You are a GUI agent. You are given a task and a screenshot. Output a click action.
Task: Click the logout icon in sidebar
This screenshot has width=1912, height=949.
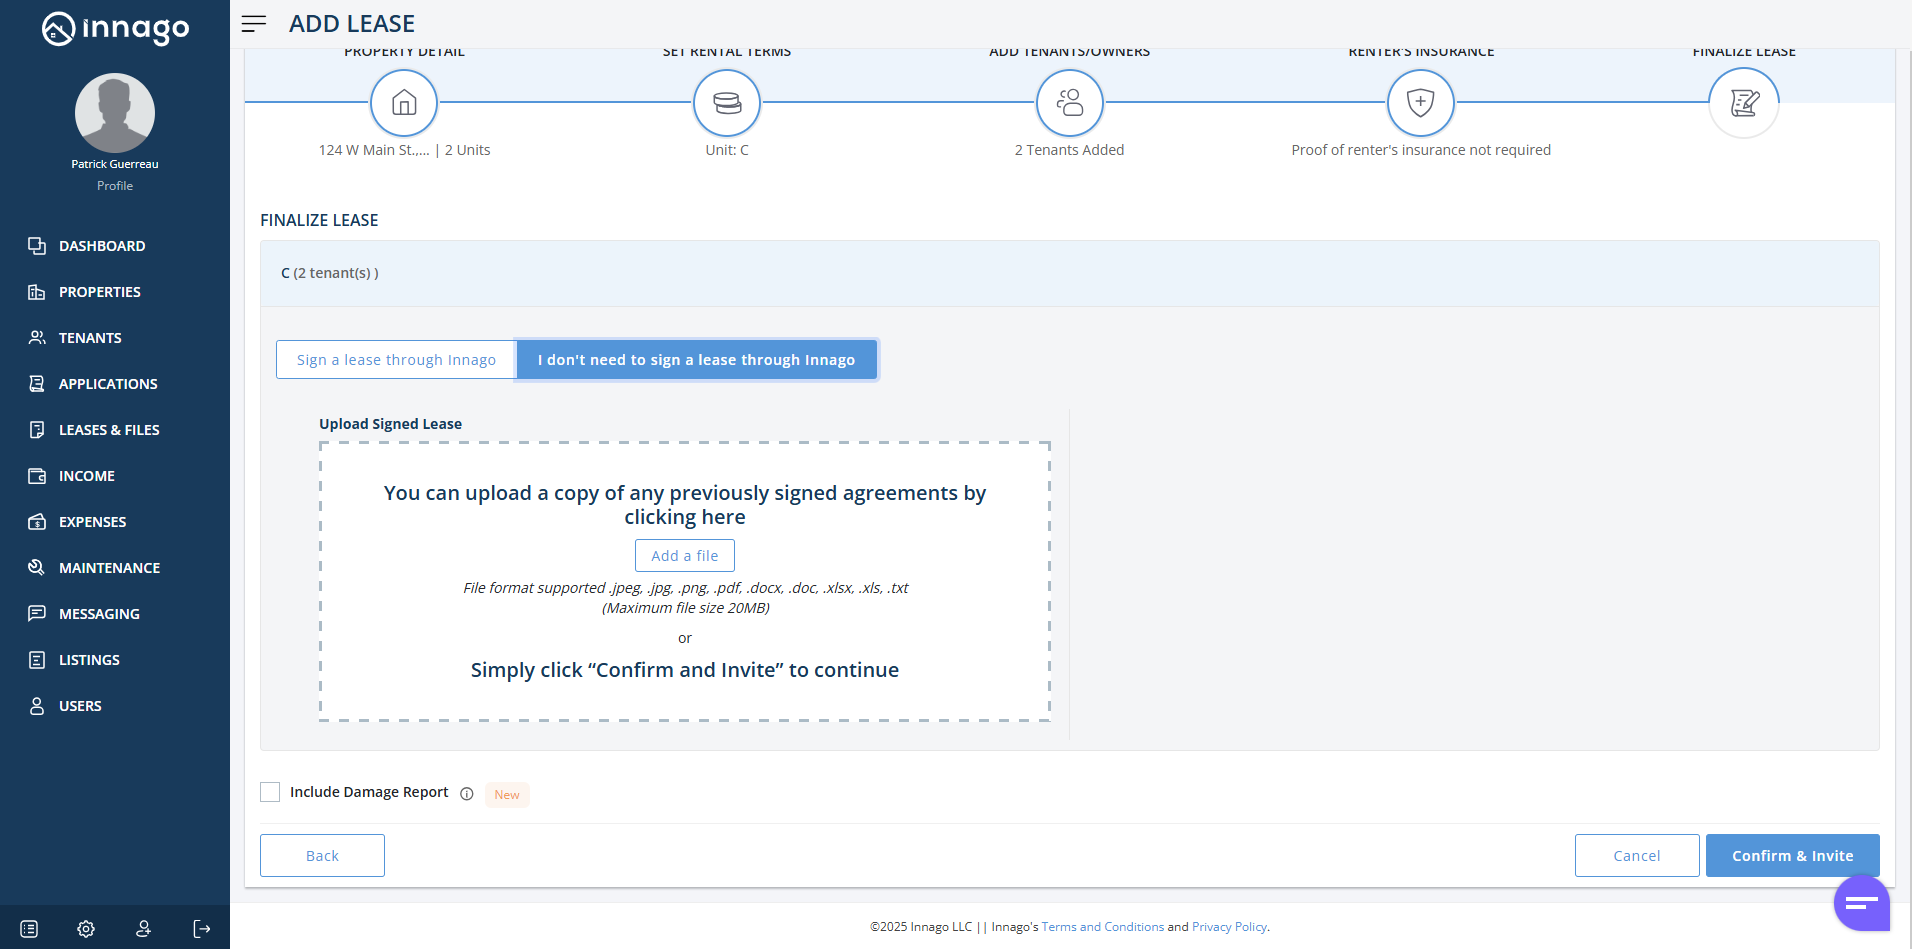point(202,929)
